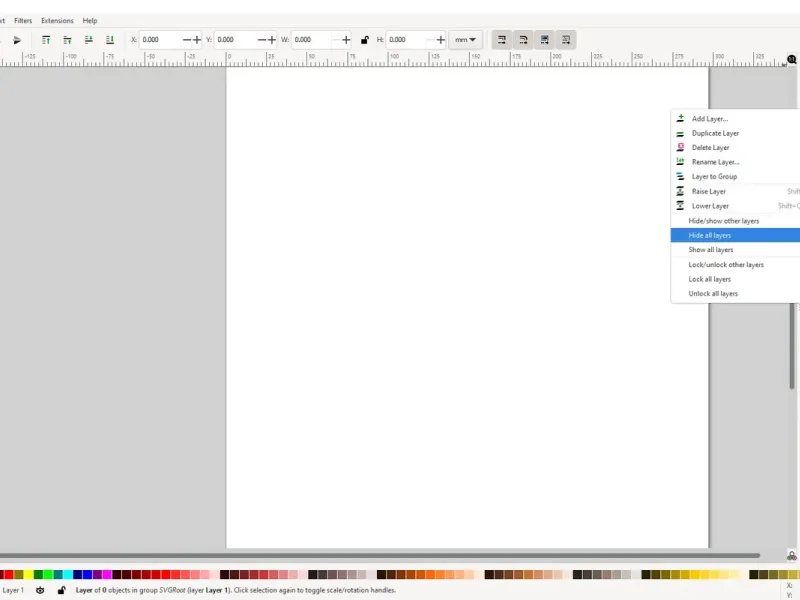Screen dimensions: 800x600
Task: Open the Help menu
Action: coord(90,21)
